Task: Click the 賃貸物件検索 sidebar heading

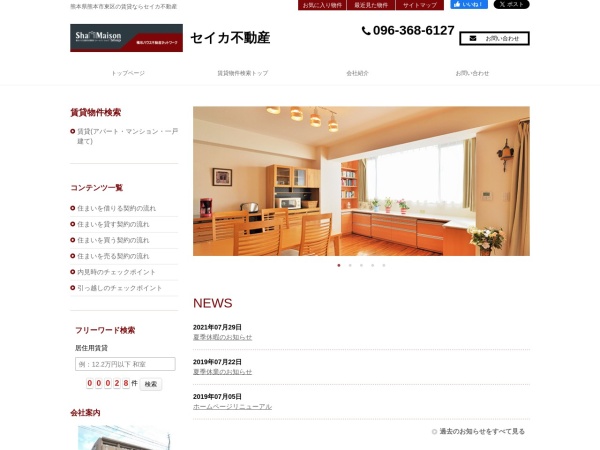Action: [x=96, y=113]
